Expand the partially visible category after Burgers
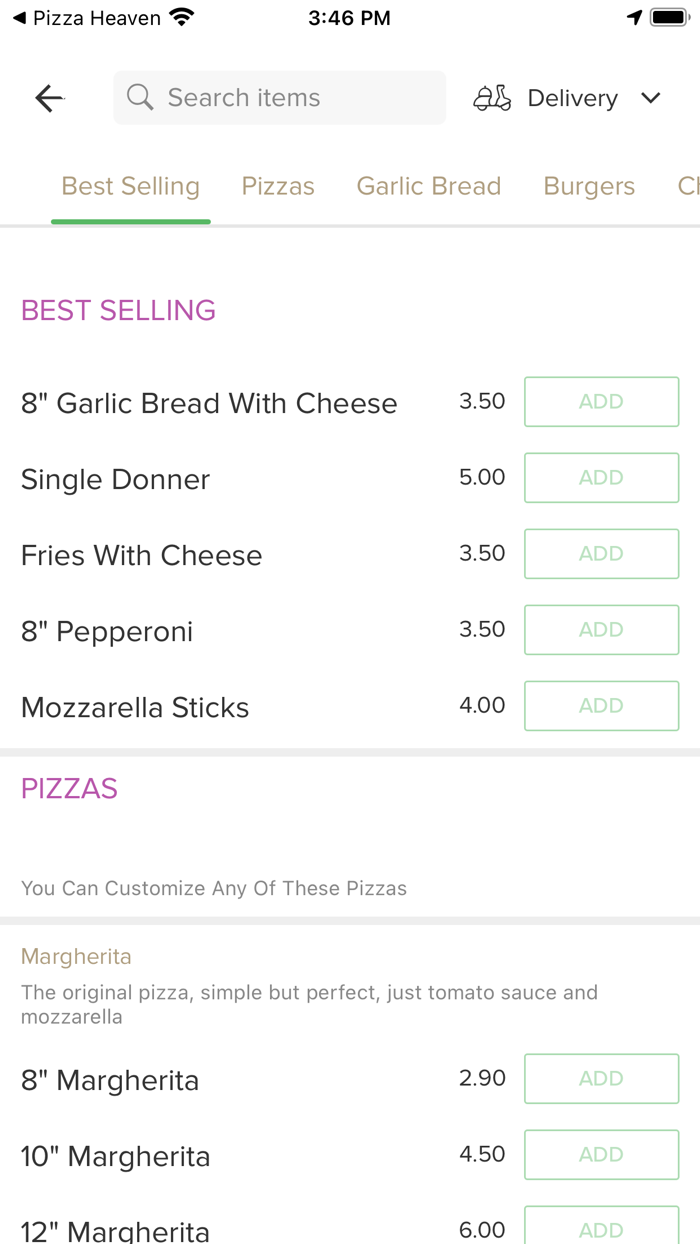The height and width of the screenshot is (1244, 700). 686,186
